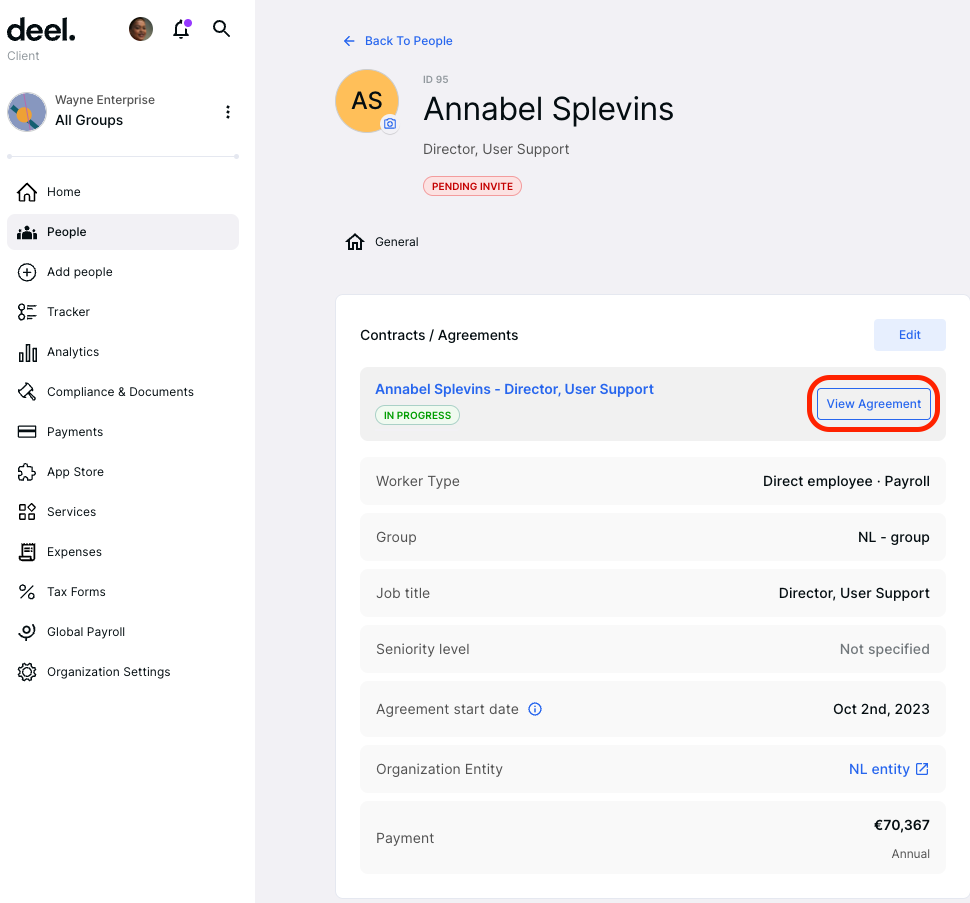Viewport: 970px width, 903px height.
Task: Click the View Agreement button
Action: point(874,404)
